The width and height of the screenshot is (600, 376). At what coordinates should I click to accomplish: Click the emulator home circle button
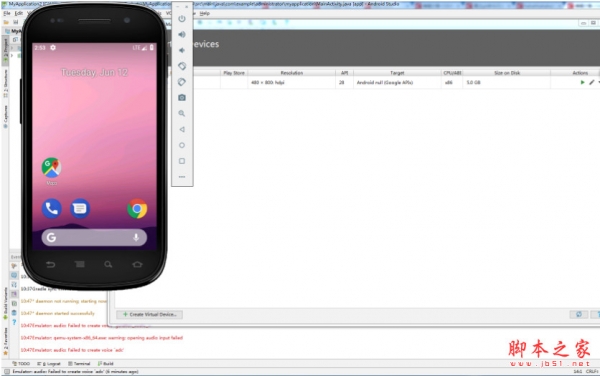[182, 145]
